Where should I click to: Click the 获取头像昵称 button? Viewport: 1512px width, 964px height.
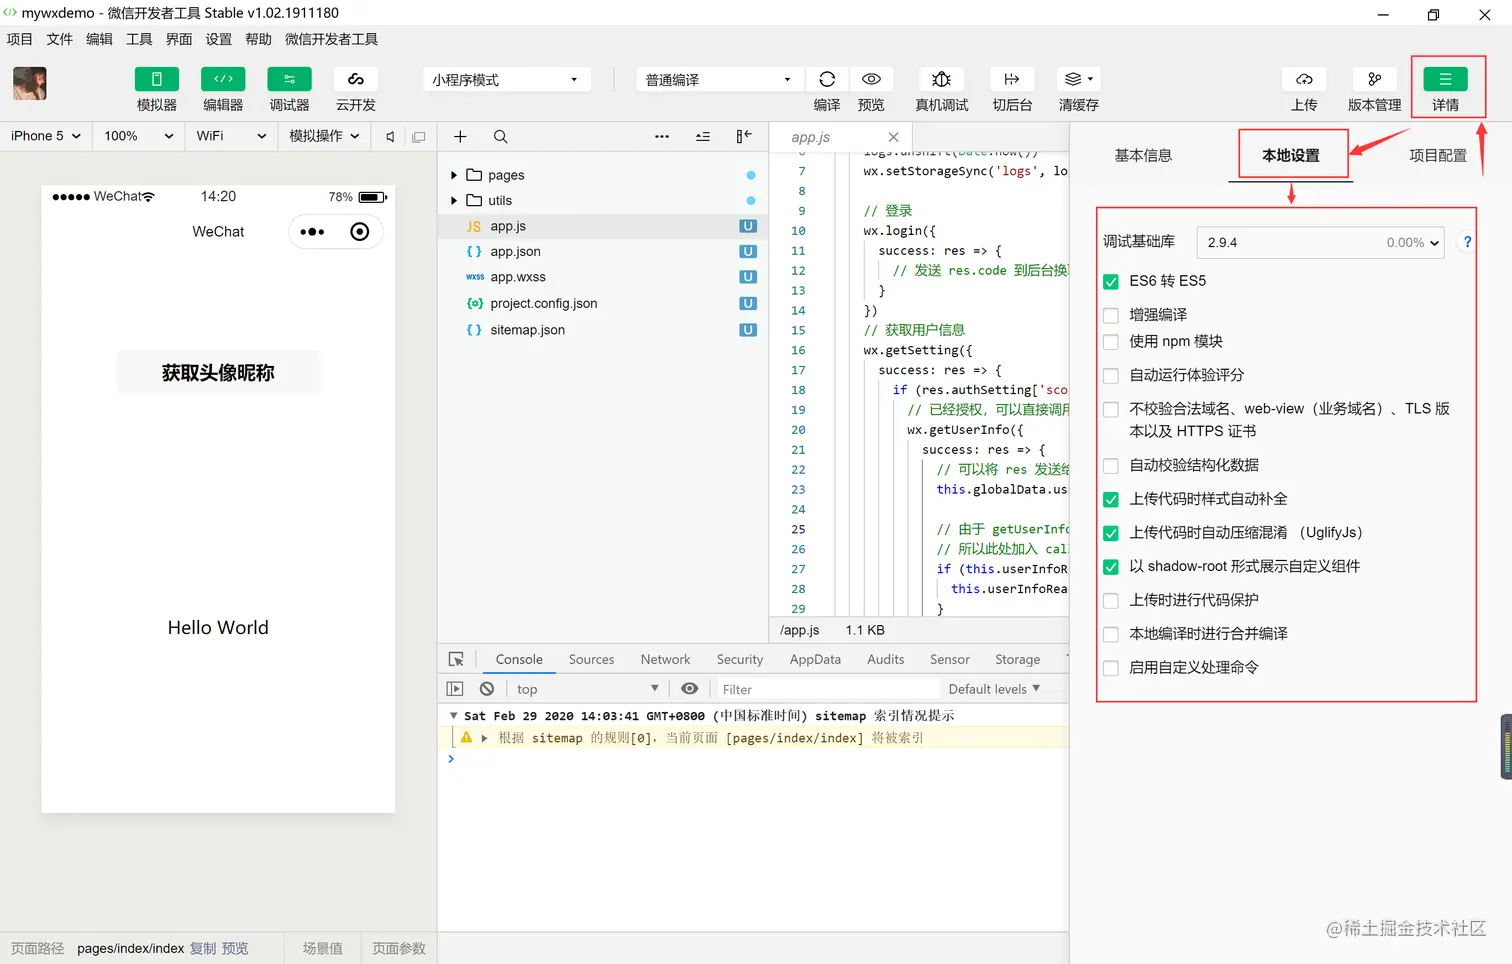coord(218,373)
